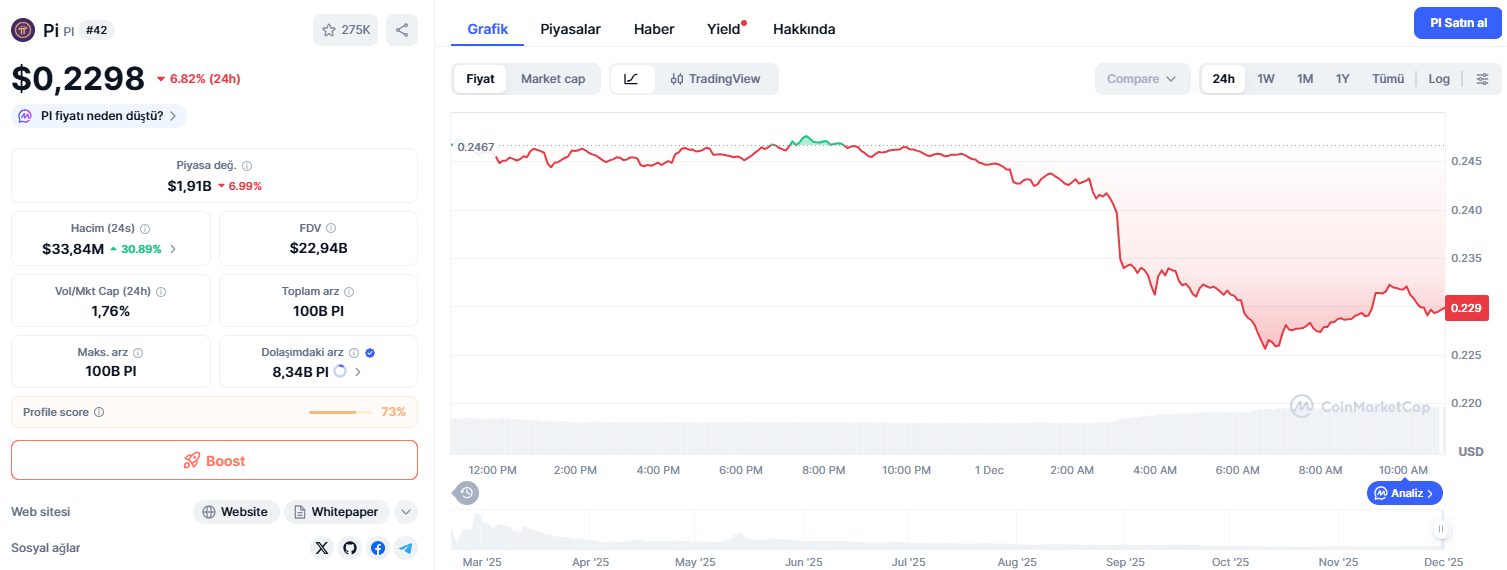The height and width of the screenshot is (570, 1507).
Task: Click the historical mini chart overview
Action: [x=946, y=531]
